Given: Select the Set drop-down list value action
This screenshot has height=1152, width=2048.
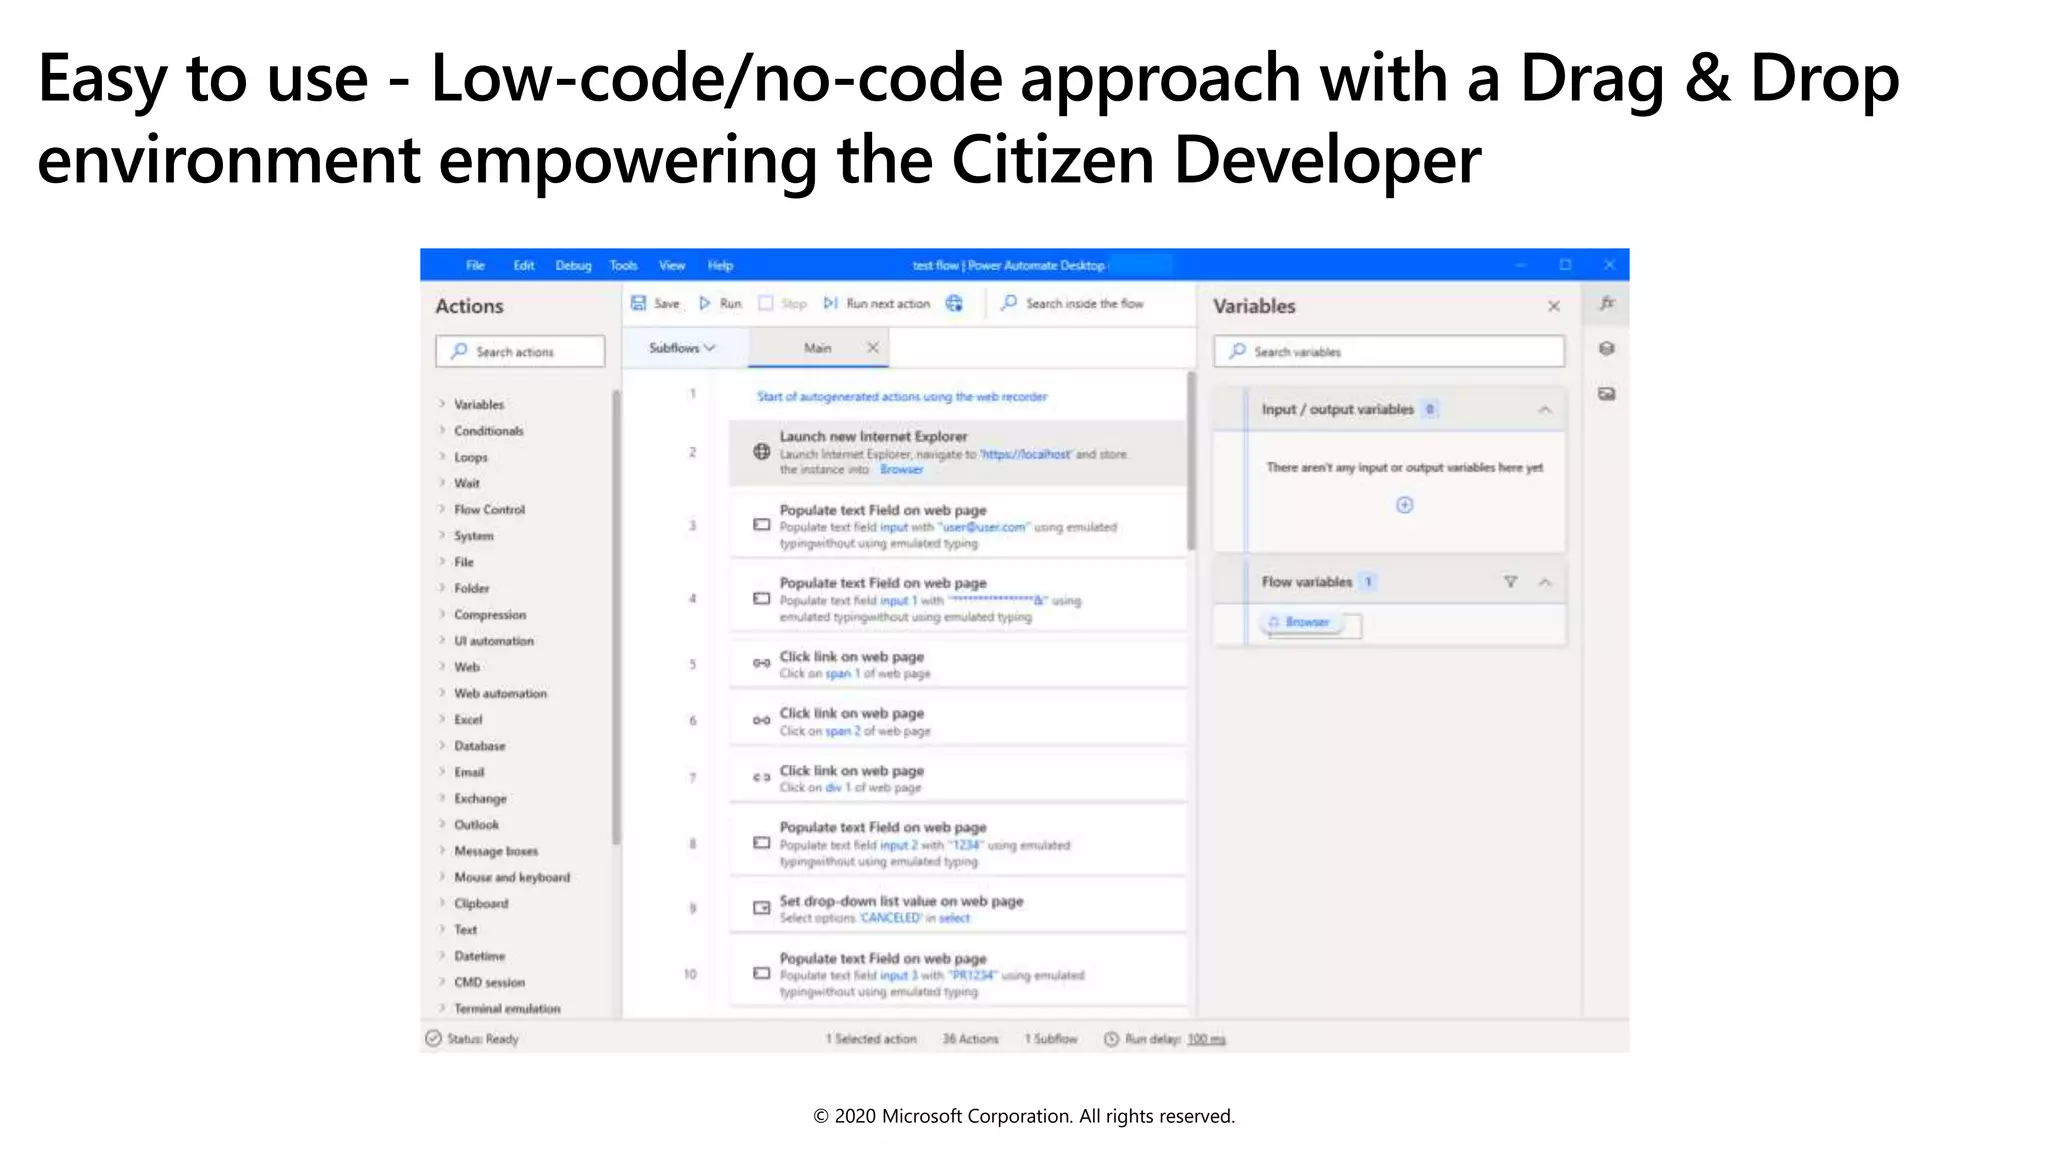Looking at the screenshot, I should pos(958,908).
